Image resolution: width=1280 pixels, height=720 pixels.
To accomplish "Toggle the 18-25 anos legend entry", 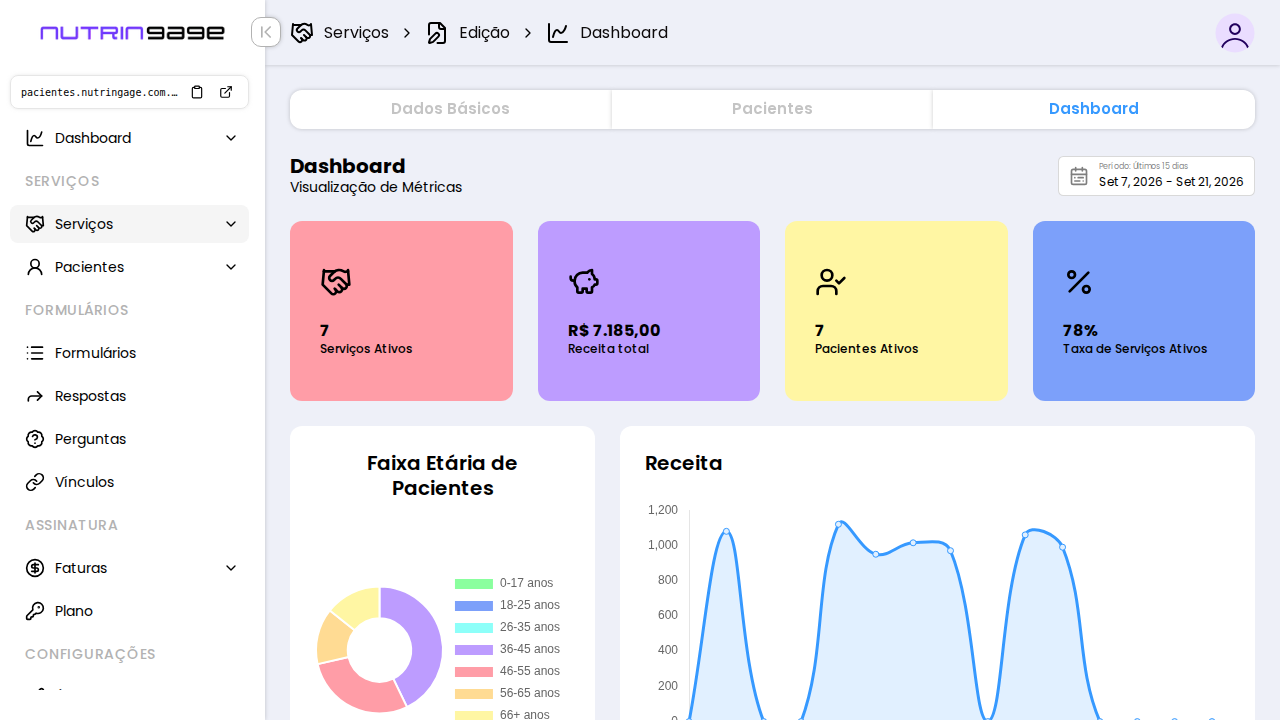I will click(507, 605).
